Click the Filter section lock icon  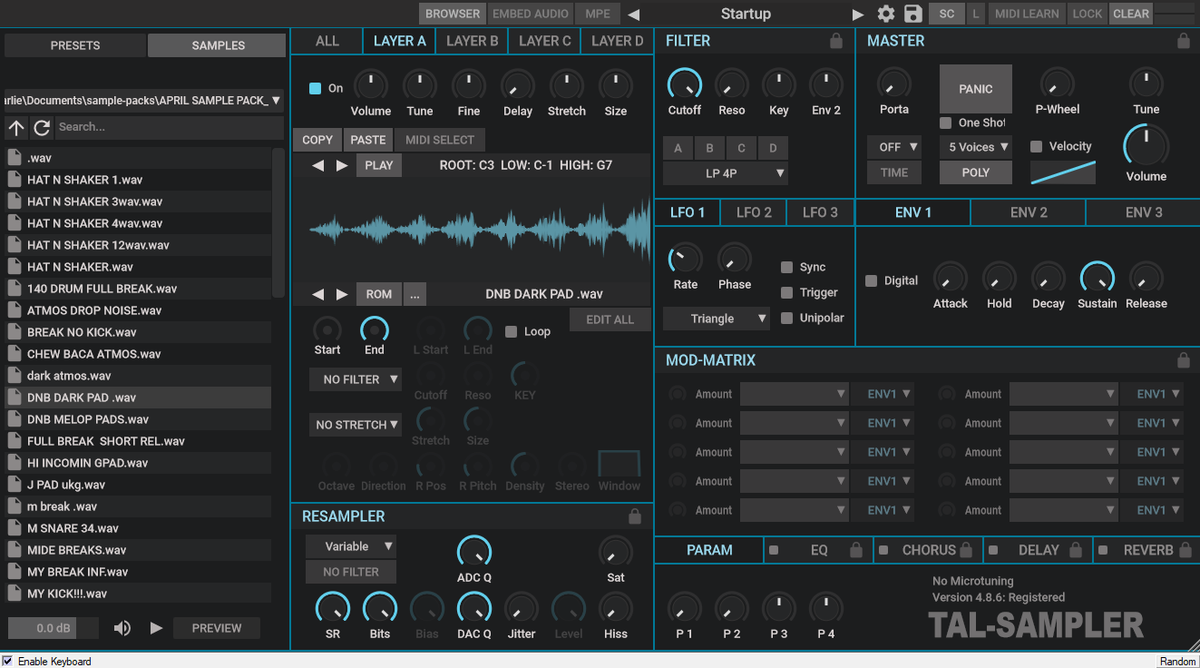[836, 41]
